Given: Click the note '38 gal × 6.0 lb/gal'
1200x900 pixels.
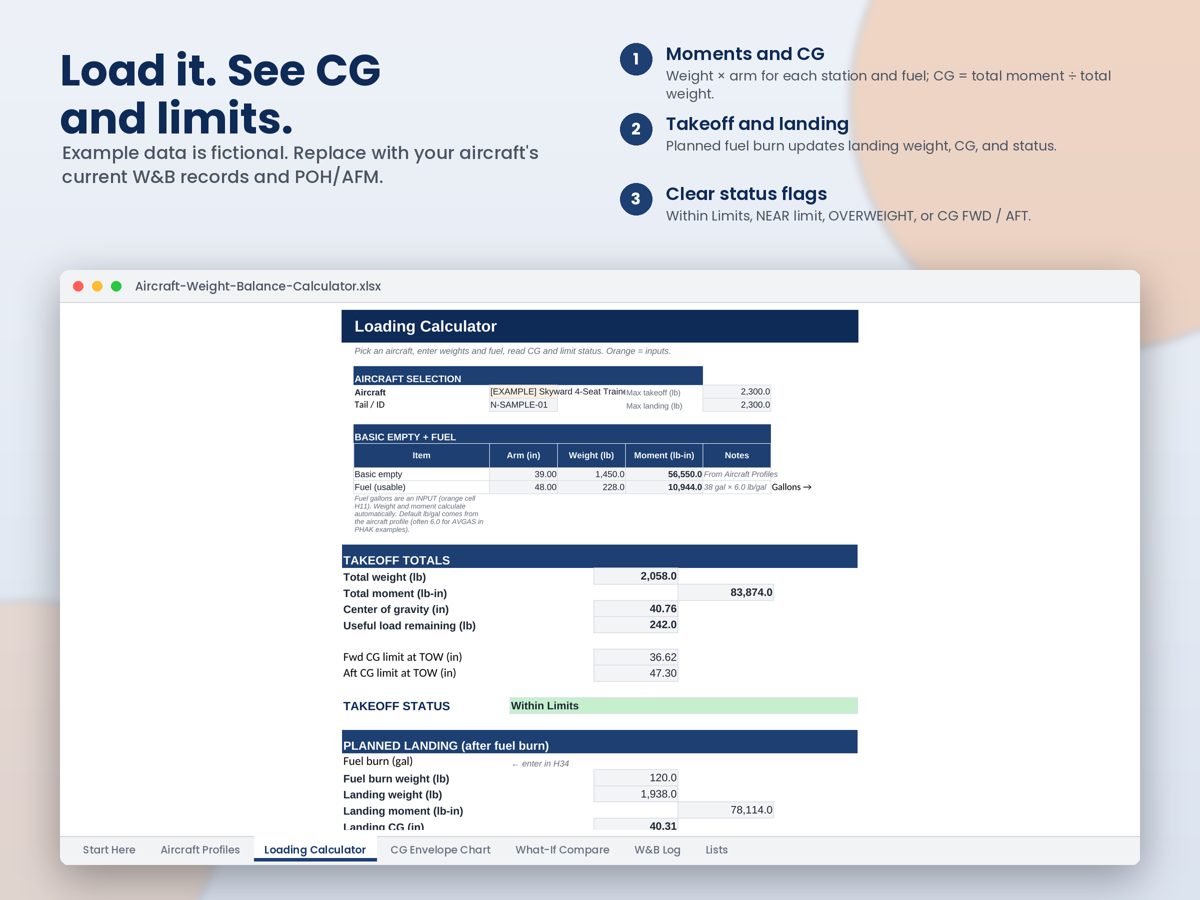Looking at the screenshot, I should [x=737, y=487].
